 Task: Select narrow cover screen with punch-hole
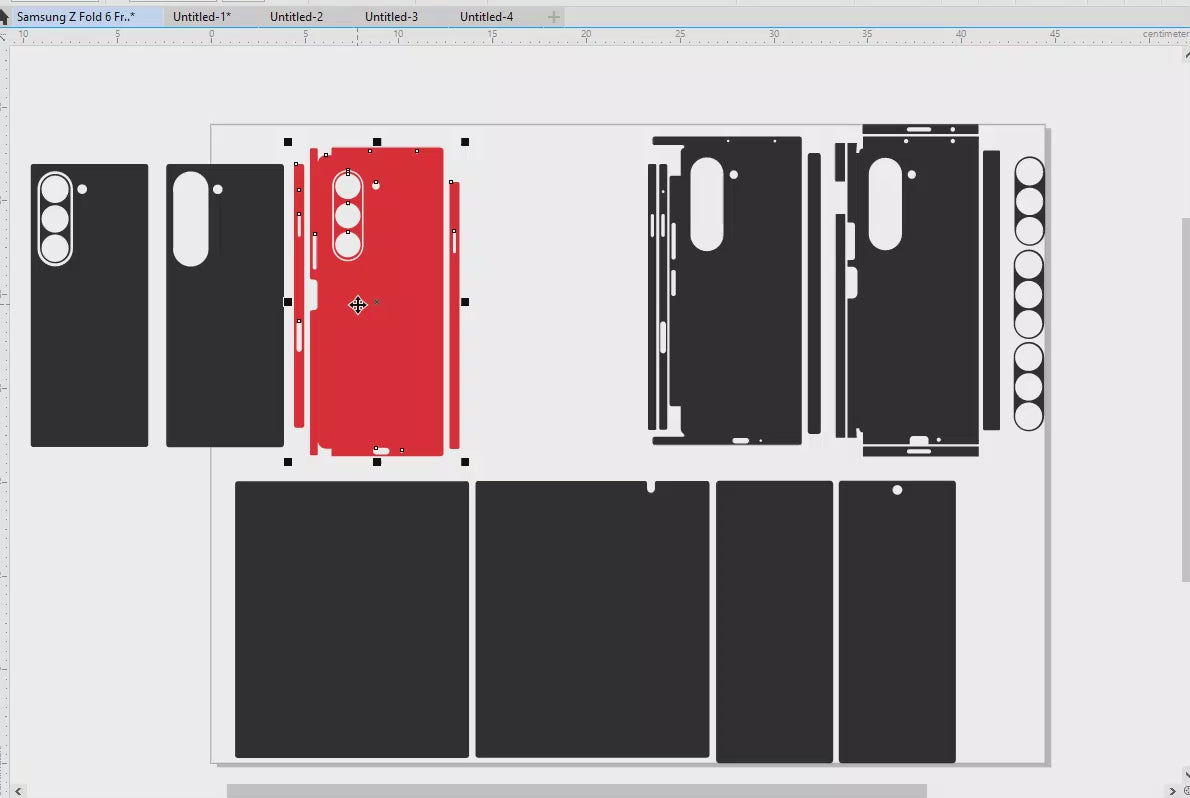coord(897,621)
